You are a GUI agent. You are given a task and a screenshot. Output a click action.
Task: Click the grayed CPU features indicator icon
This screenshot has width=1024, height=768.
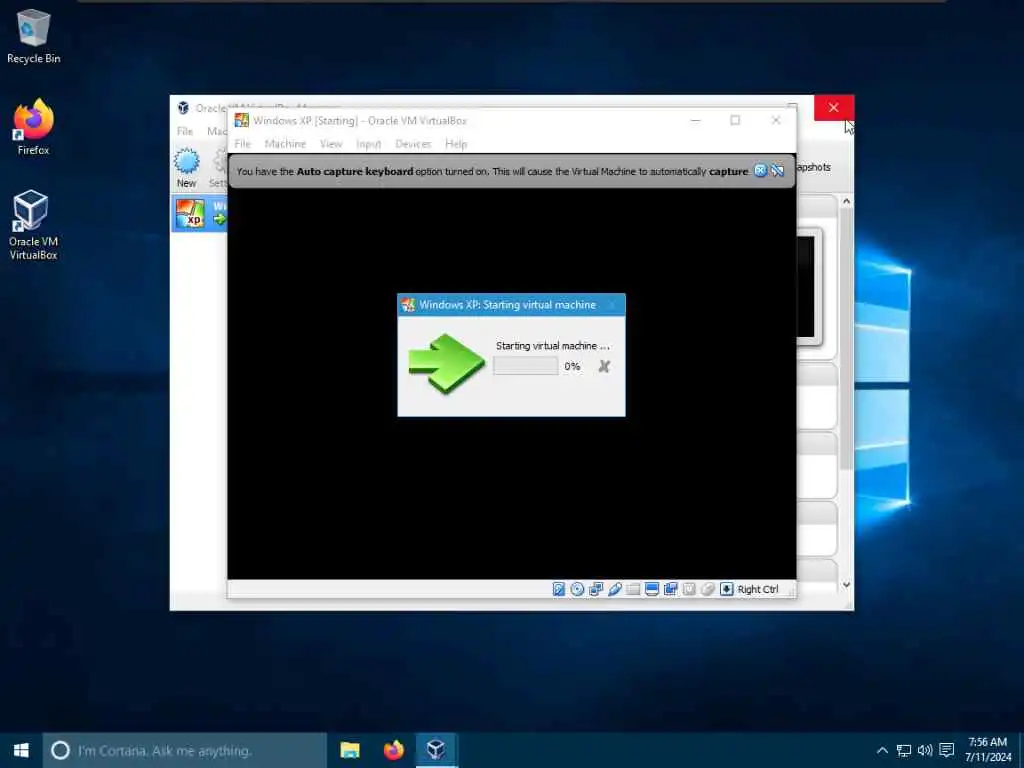(689, 589)
